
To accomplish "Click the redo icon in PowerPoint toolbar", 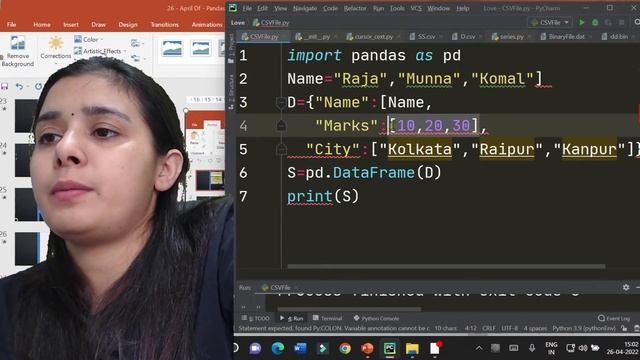I will [38, 86].
